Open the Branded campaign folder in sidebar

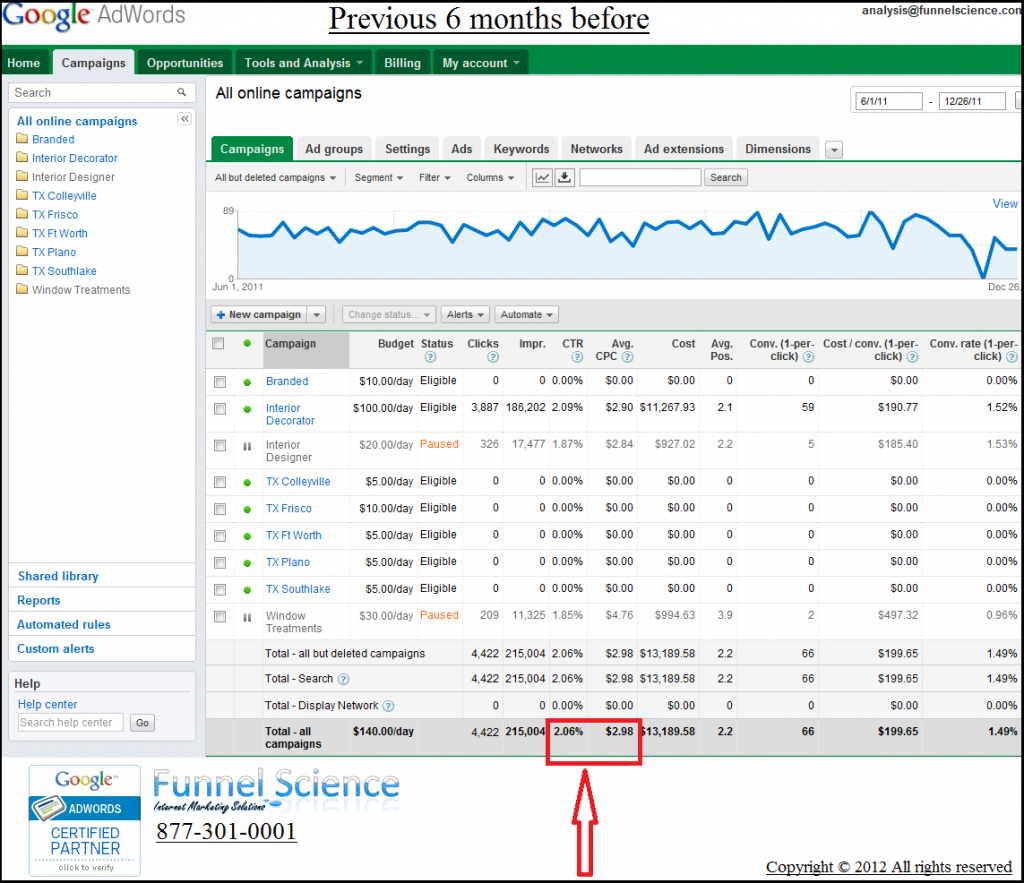(x=52, y=140)
